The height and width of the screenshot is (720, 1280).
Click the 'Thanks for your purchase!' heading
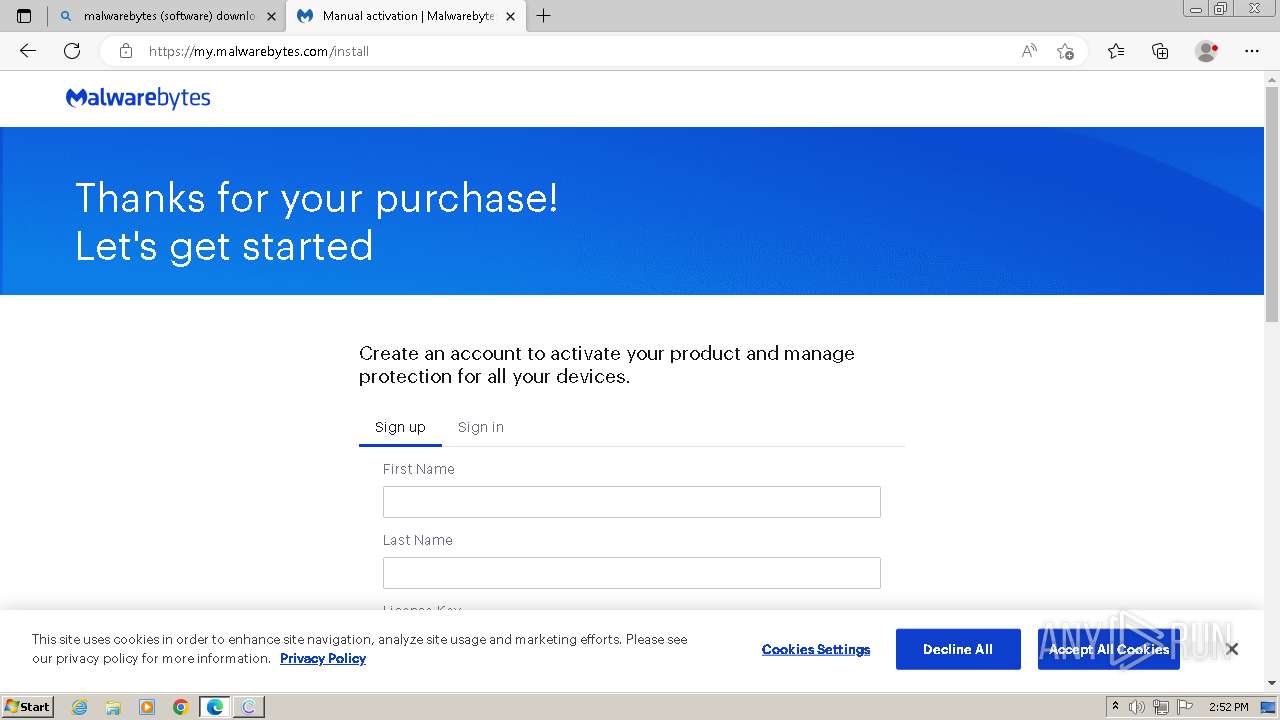click(316, 198)
